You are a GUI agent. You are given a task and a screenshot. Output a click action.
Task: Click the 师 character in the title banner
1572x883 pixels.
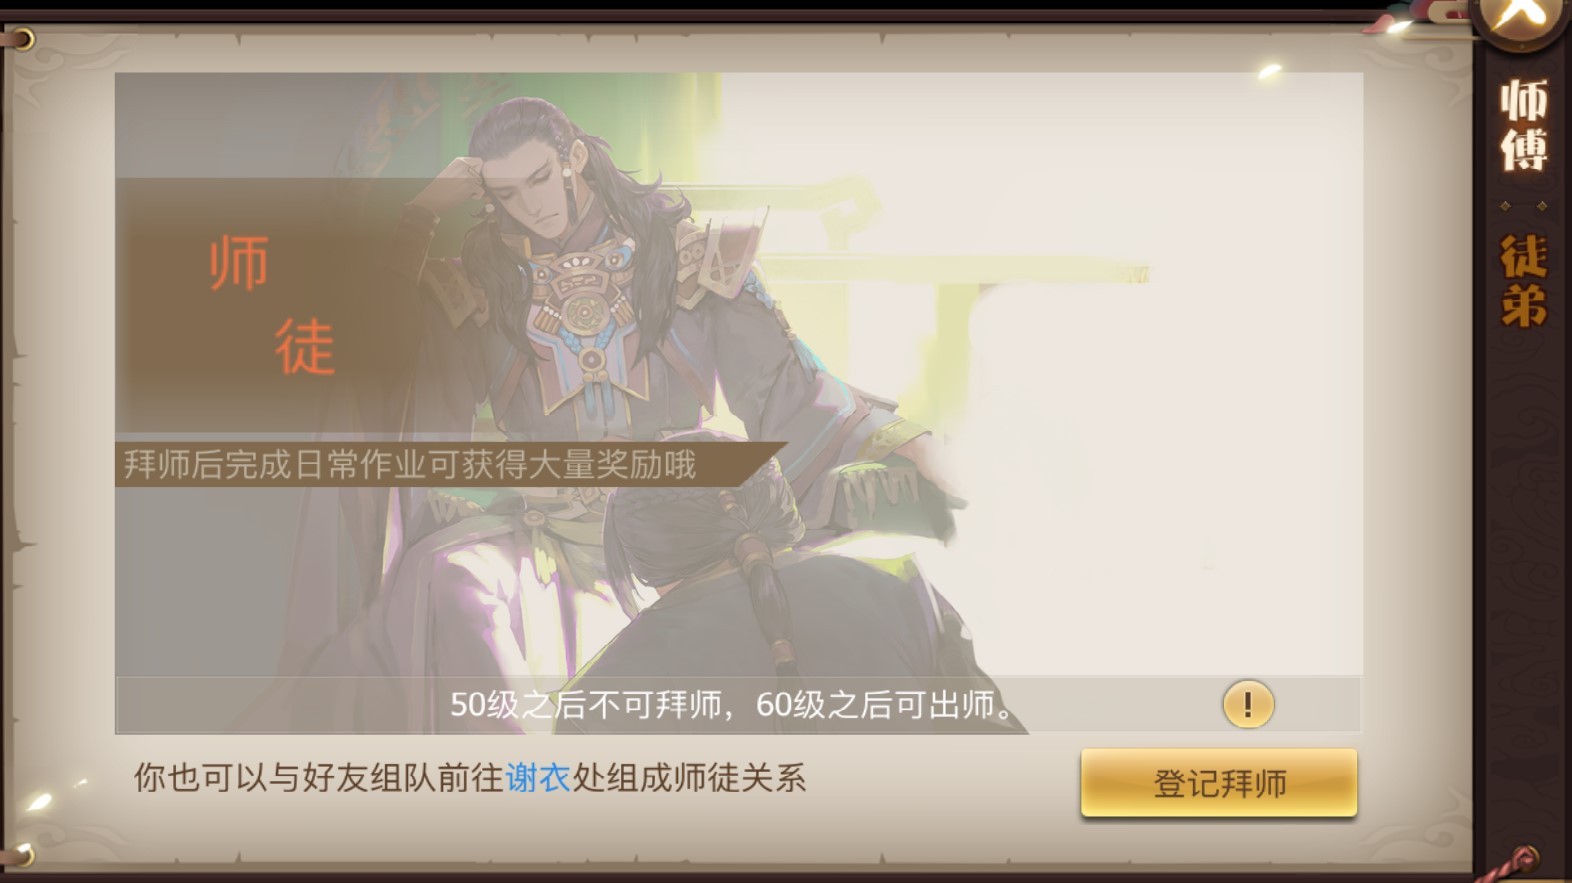pos(239,263)
